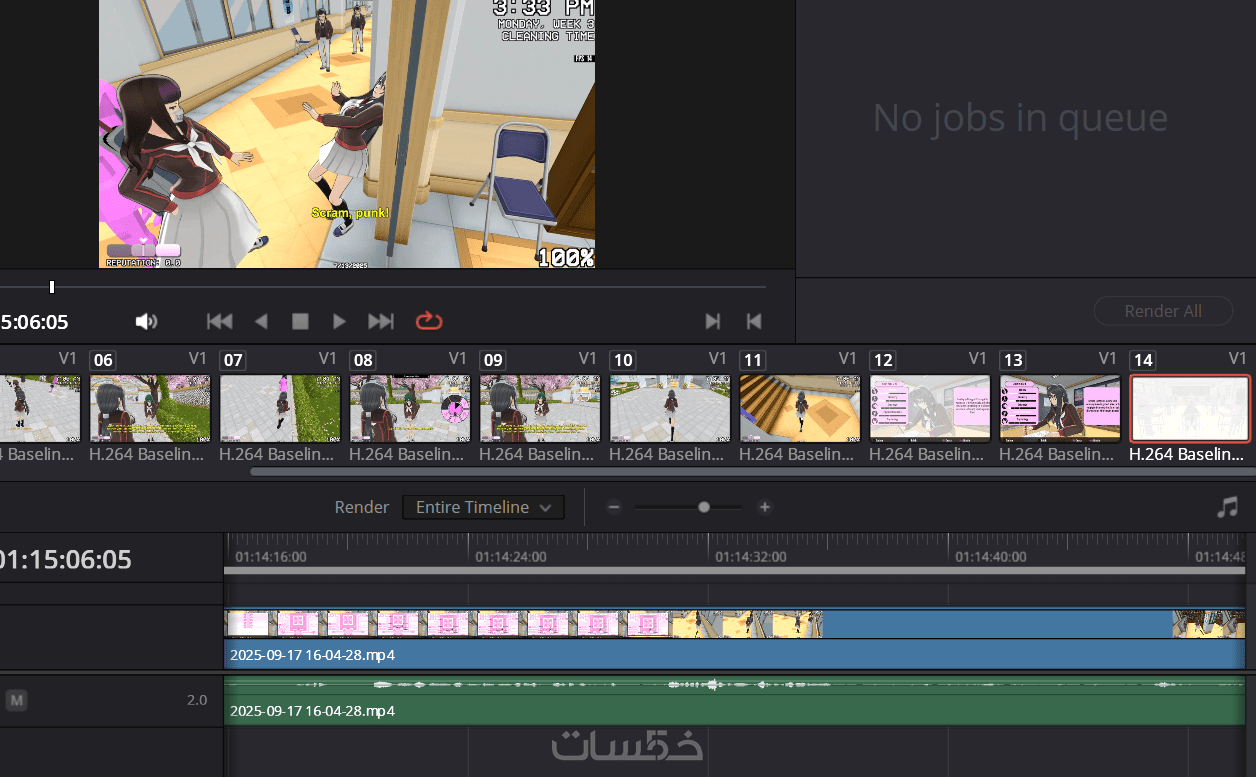Image resolution: width=1256 pixels, height=777 pixels.
Task: Click the music note audio icon
Action: click(1227, 507)
